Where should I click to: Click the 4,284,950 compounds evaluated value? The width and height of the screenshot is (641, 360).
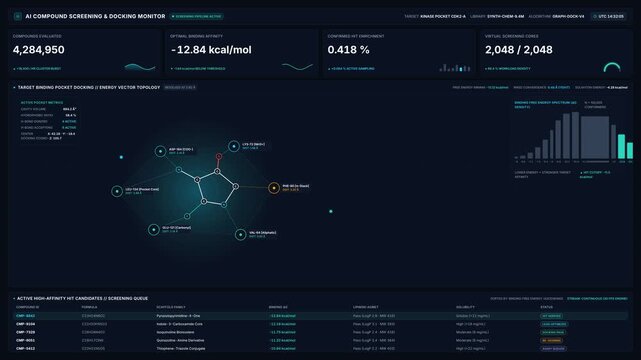[x=38, y=50]
